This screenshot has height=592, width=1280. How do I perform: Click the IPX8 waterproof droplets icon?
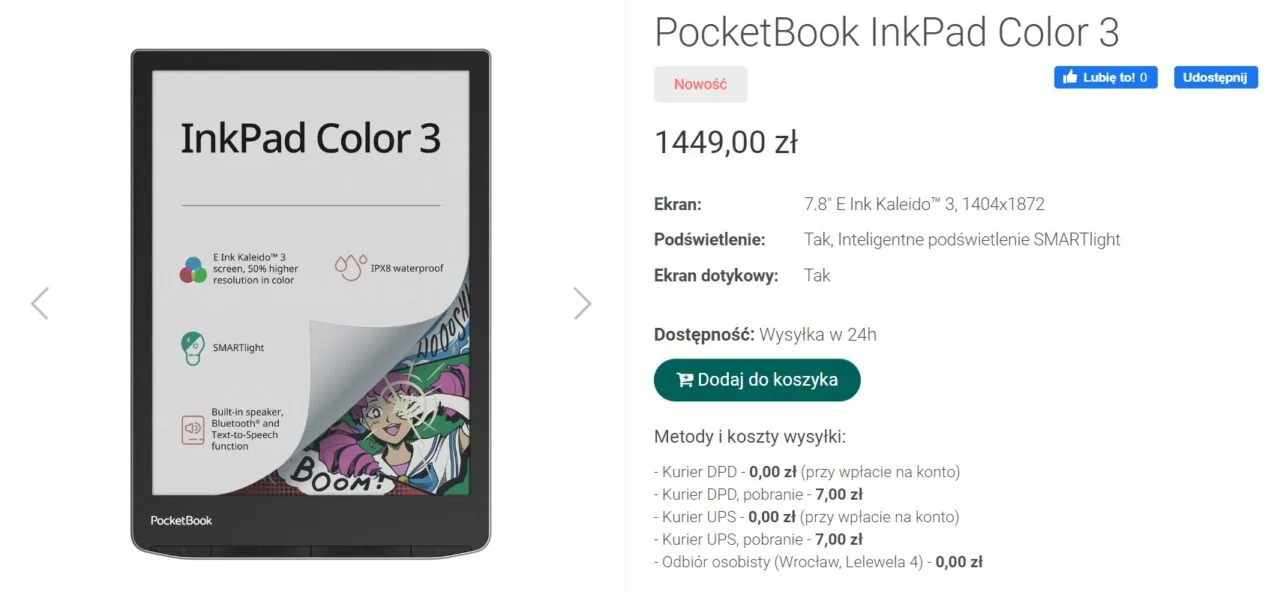[350, 267]
